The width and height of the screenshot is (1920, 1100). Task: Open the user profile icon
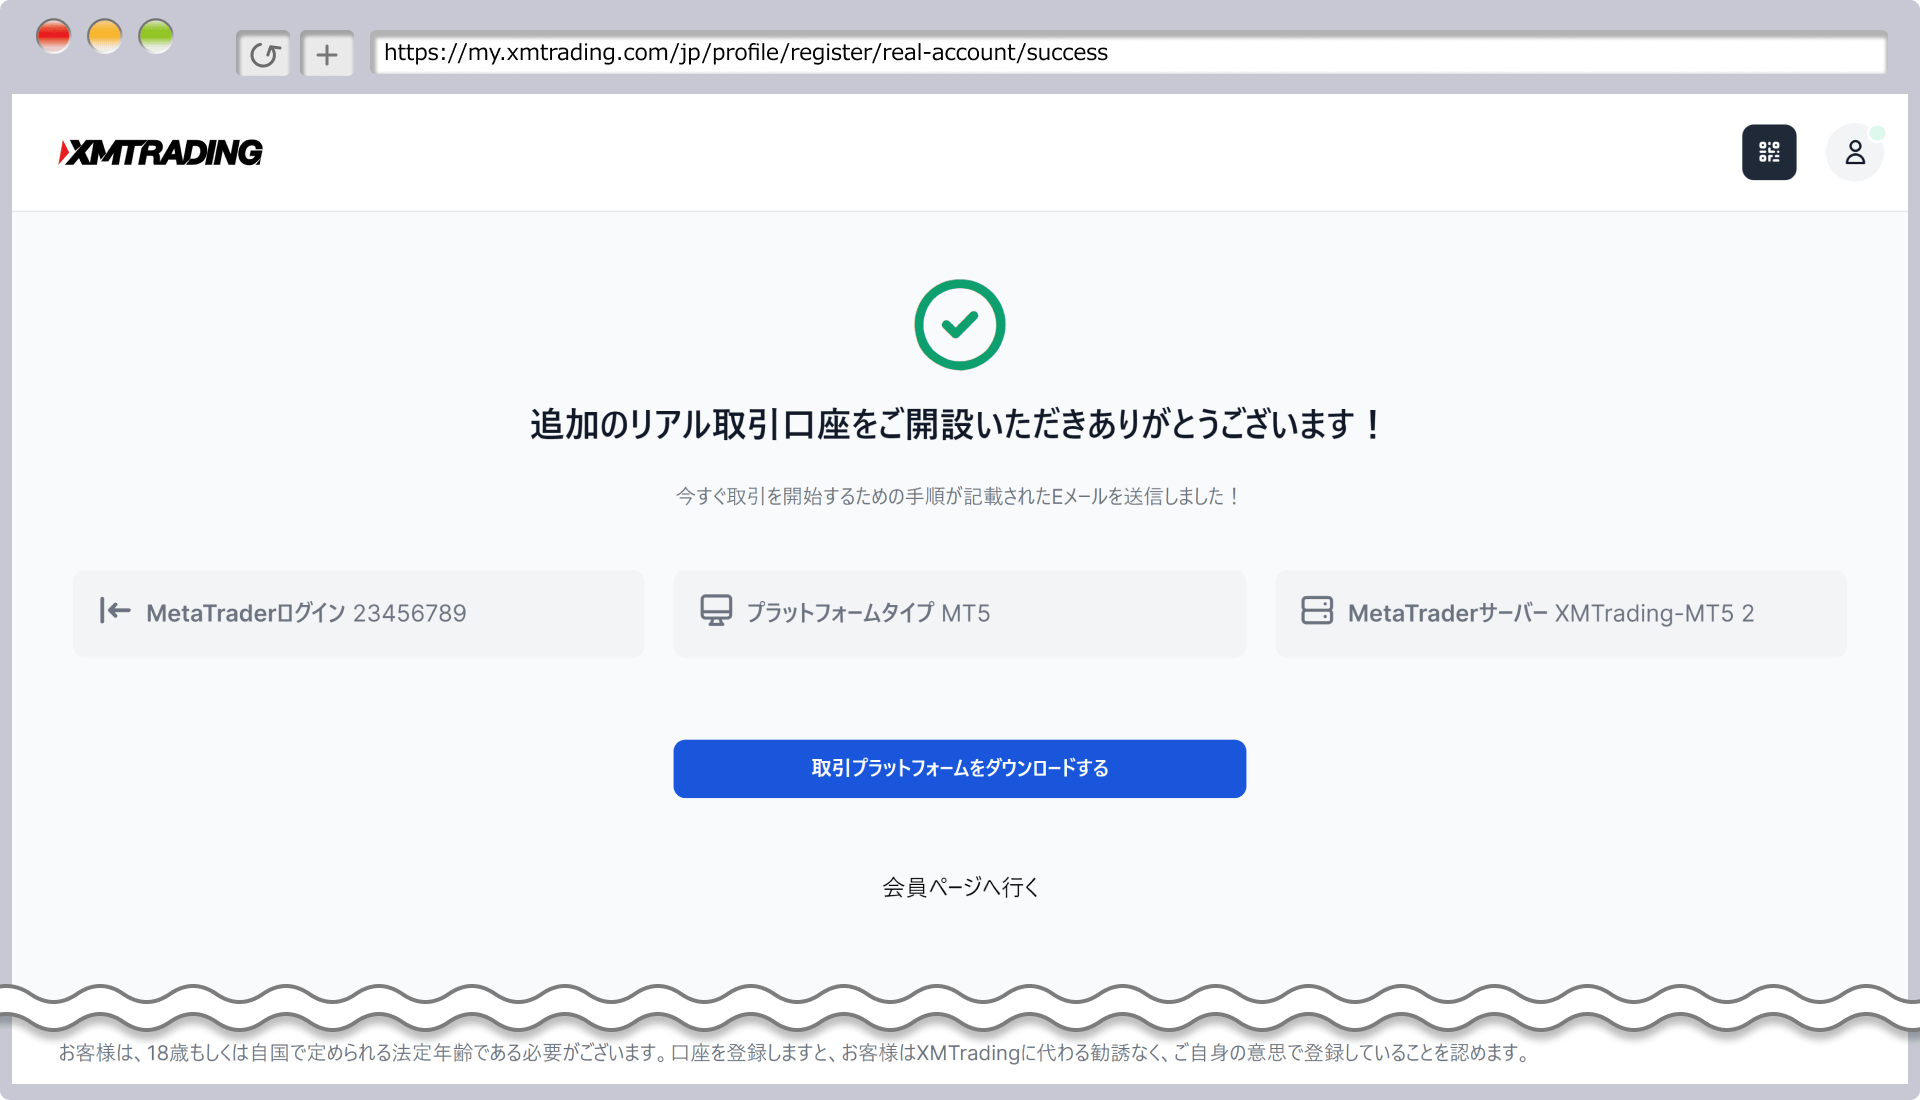[1854, 152]
